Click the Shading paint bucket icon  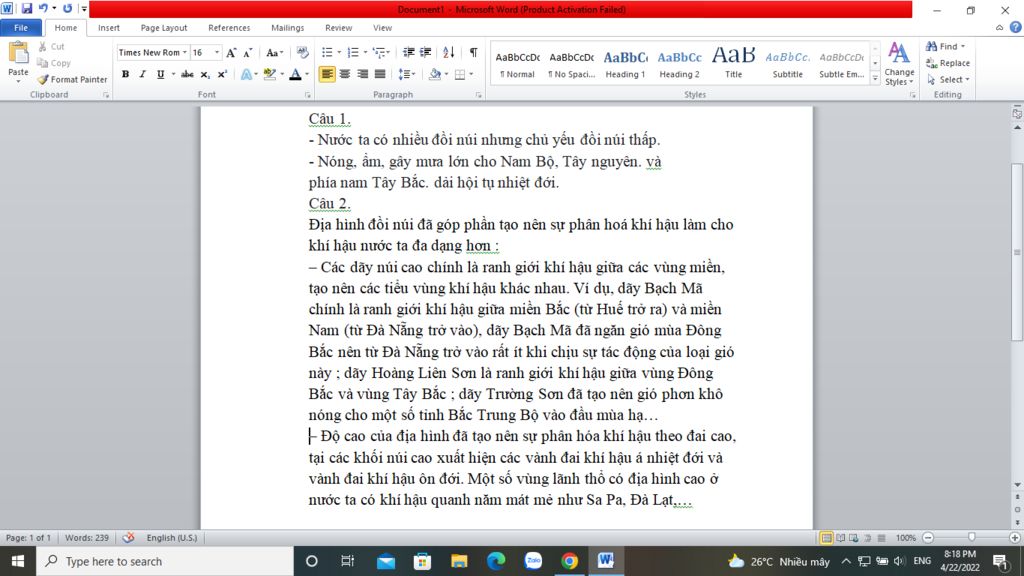[435, 74]
